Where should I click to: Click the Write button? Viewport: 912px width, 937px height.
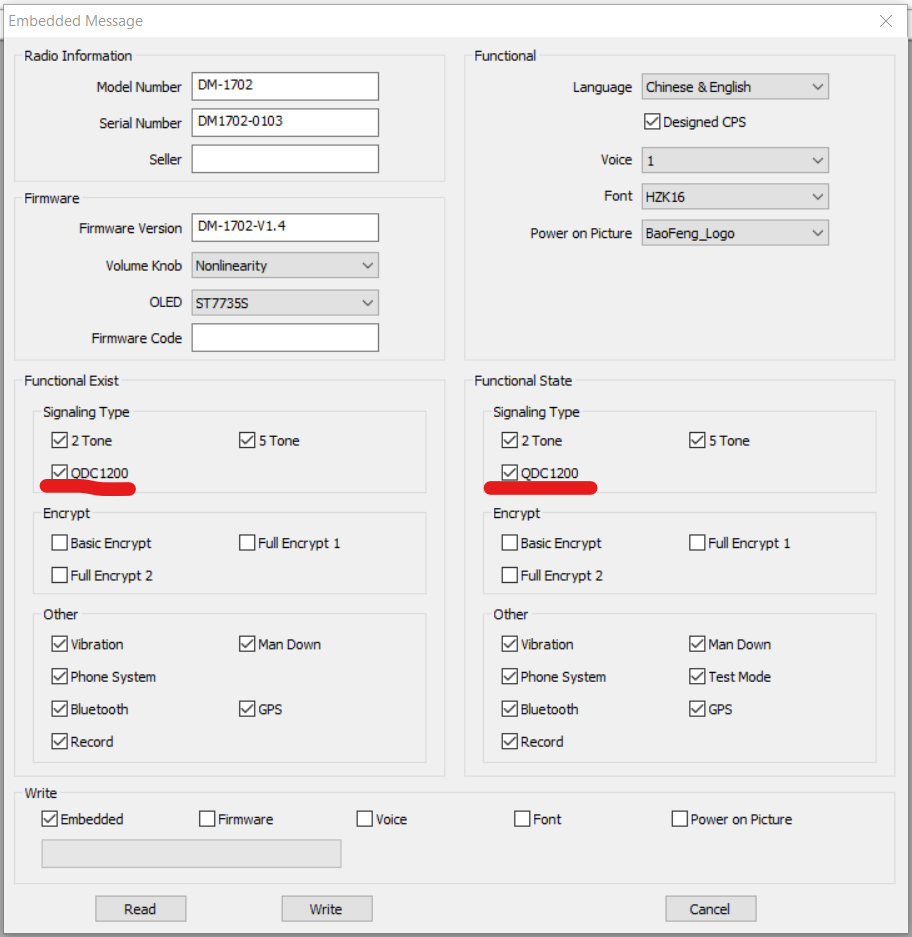pos(327,909)
